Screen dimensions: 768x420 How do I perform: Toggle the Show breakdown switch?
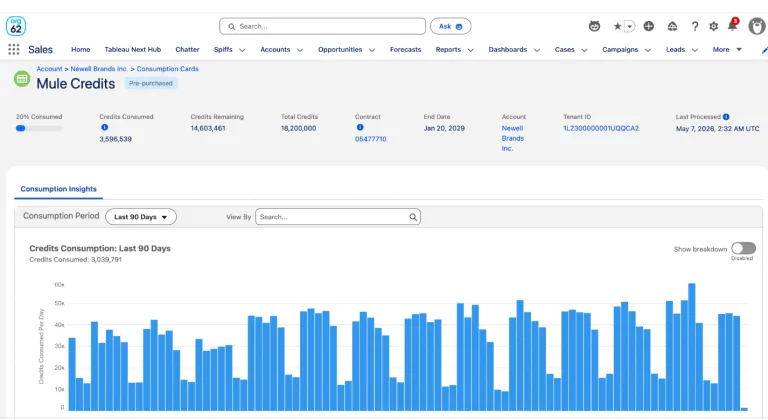744,248
